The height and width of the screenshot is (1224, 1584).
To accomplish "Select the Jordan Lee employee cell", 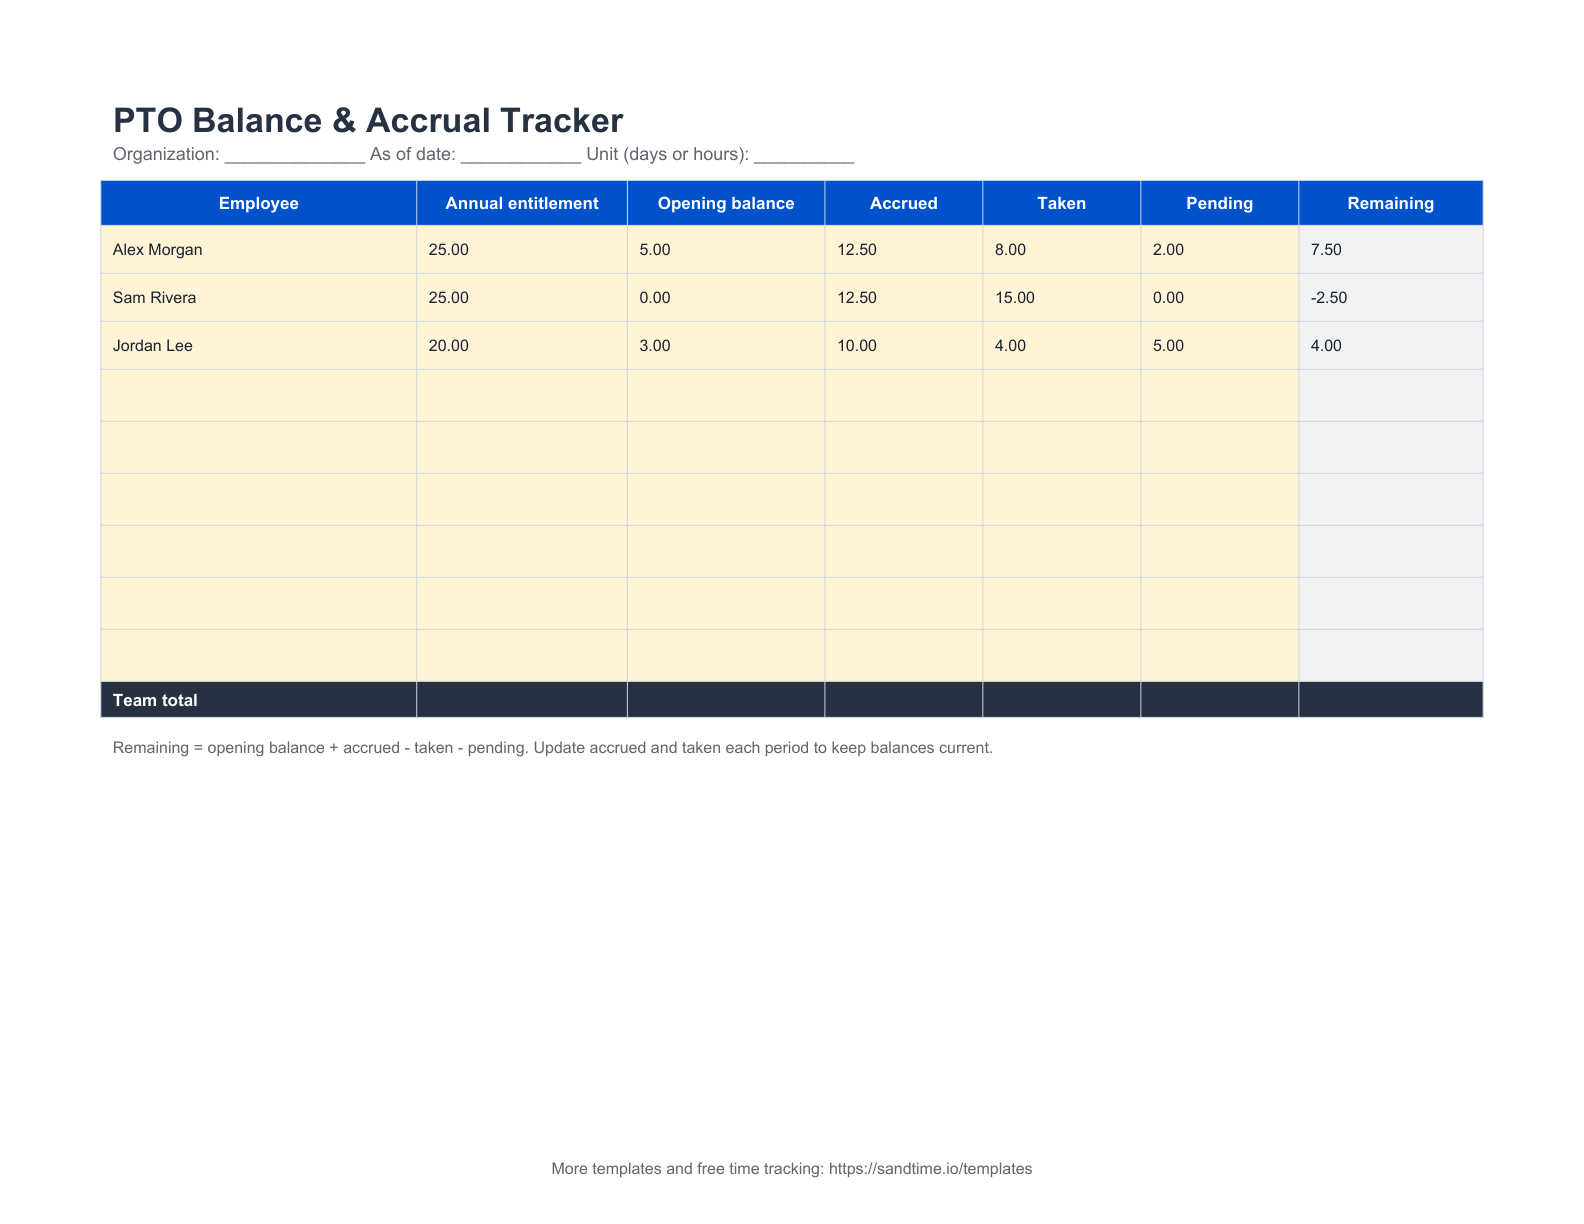I will click(258, 346).
